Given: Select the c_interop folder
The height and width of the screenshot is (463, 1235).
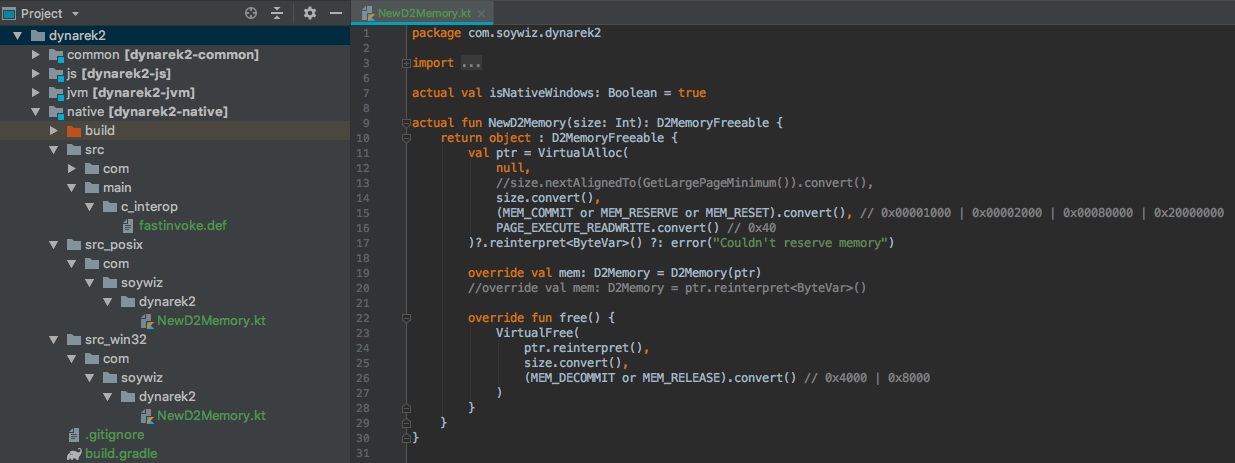Looking at the screenshot, I should point(149,207).
